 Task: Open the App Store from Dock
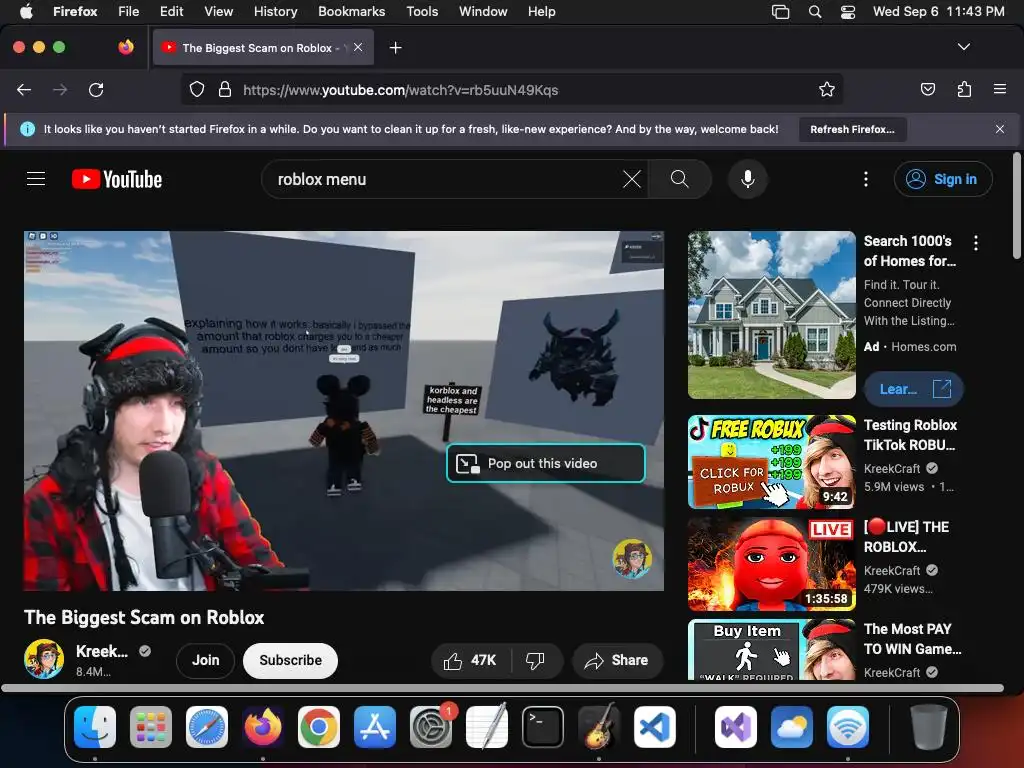375,726
